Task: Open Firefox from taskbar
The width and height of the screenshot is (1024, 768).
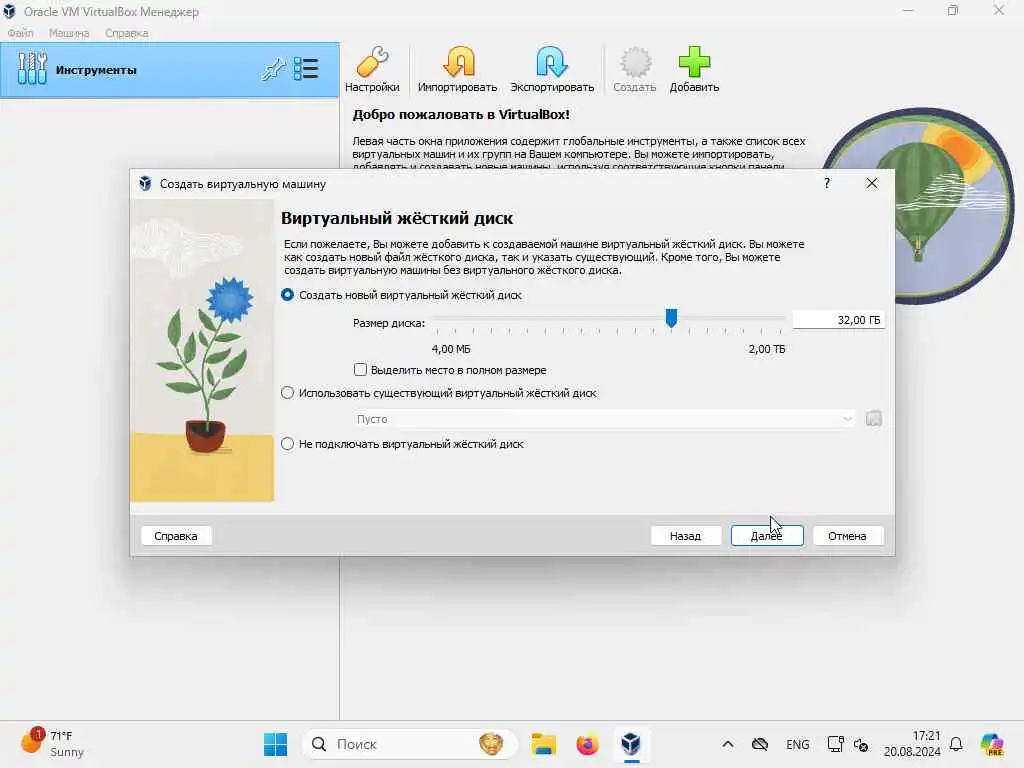Action: 587,744
